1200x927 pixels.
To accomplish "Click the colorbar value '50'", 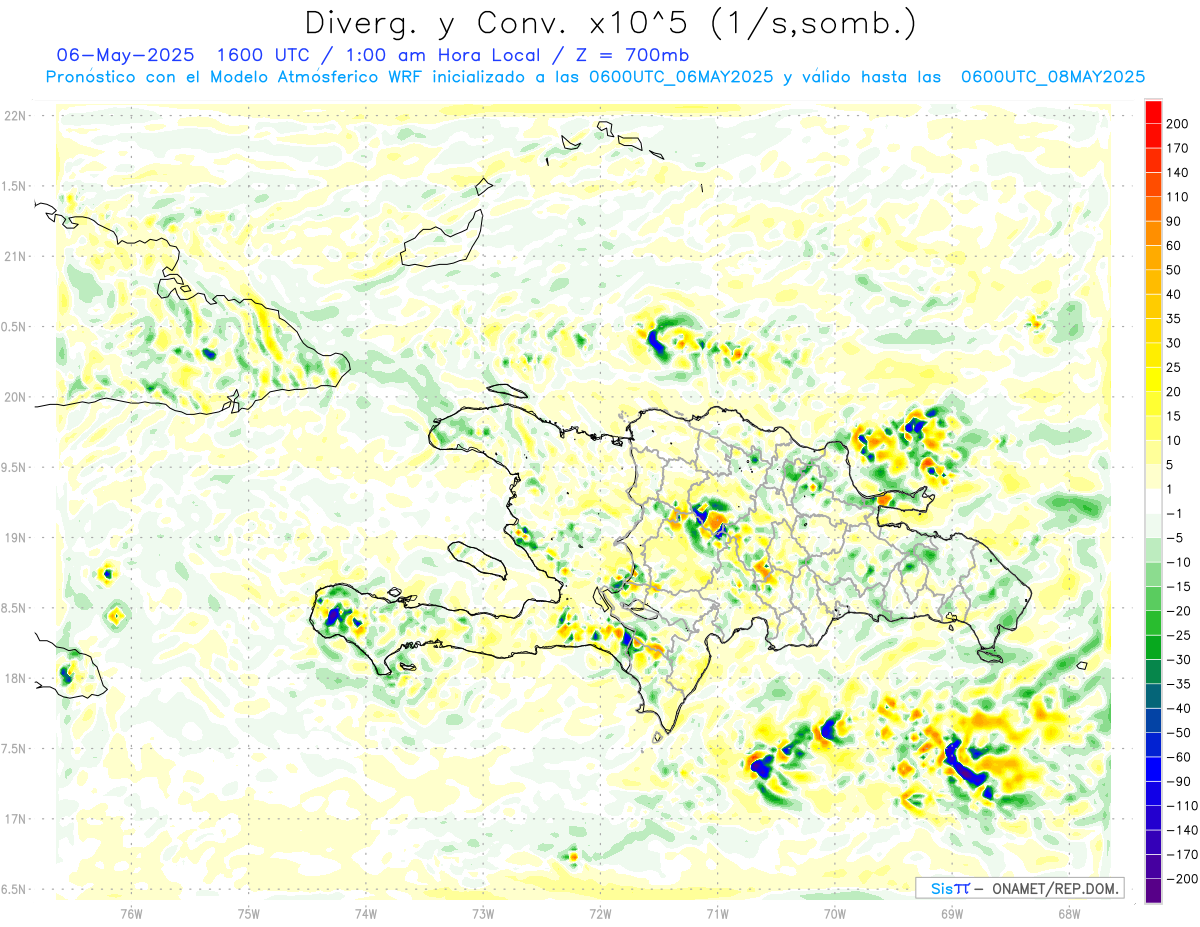I will (x=1174, y=270).
